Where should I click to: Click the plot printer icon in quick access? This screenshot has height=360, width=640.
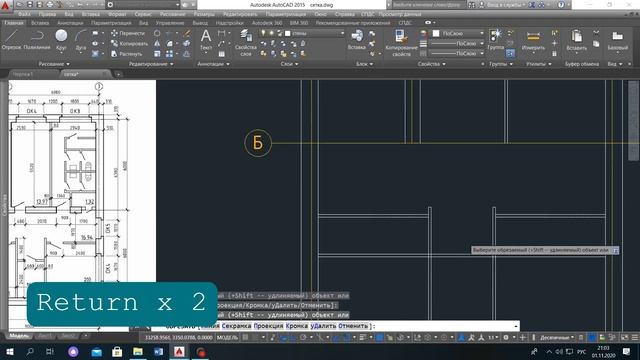[x=50, y=5]
